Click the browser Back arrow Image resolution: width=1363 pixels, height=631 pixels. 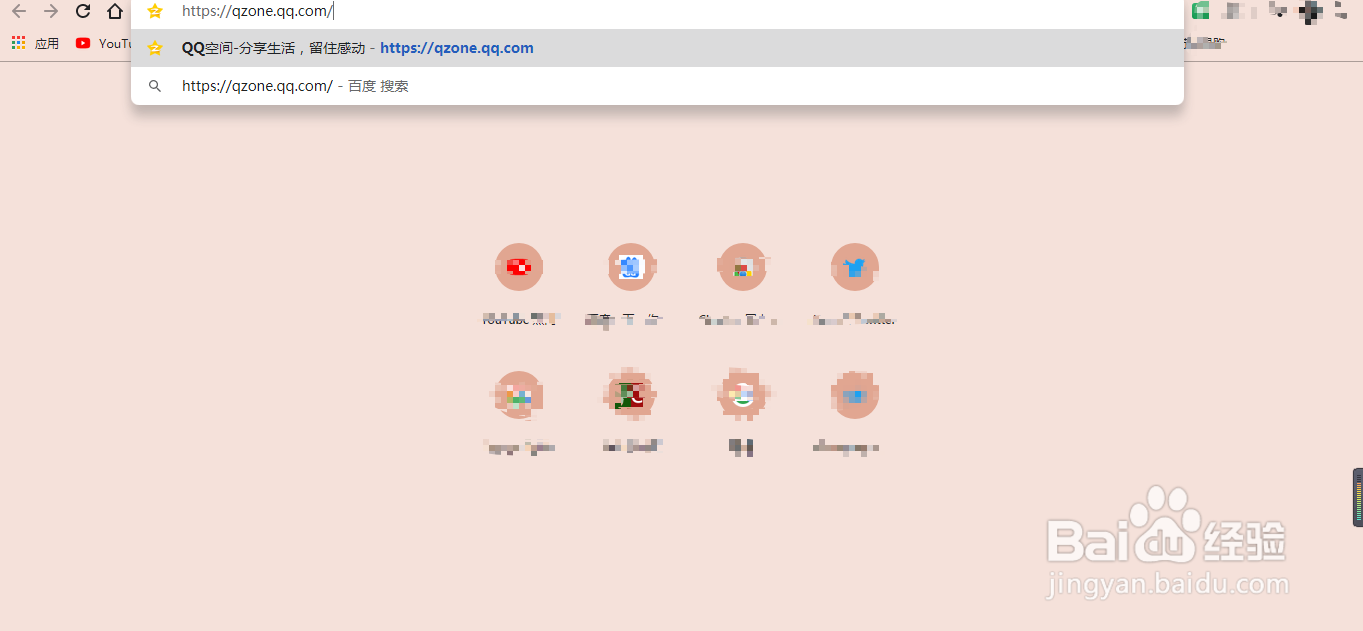point(19,11)
